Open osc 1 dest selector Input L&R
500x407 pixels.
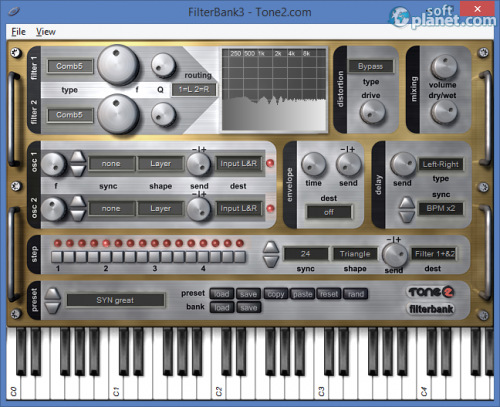(x=238, y=164)
